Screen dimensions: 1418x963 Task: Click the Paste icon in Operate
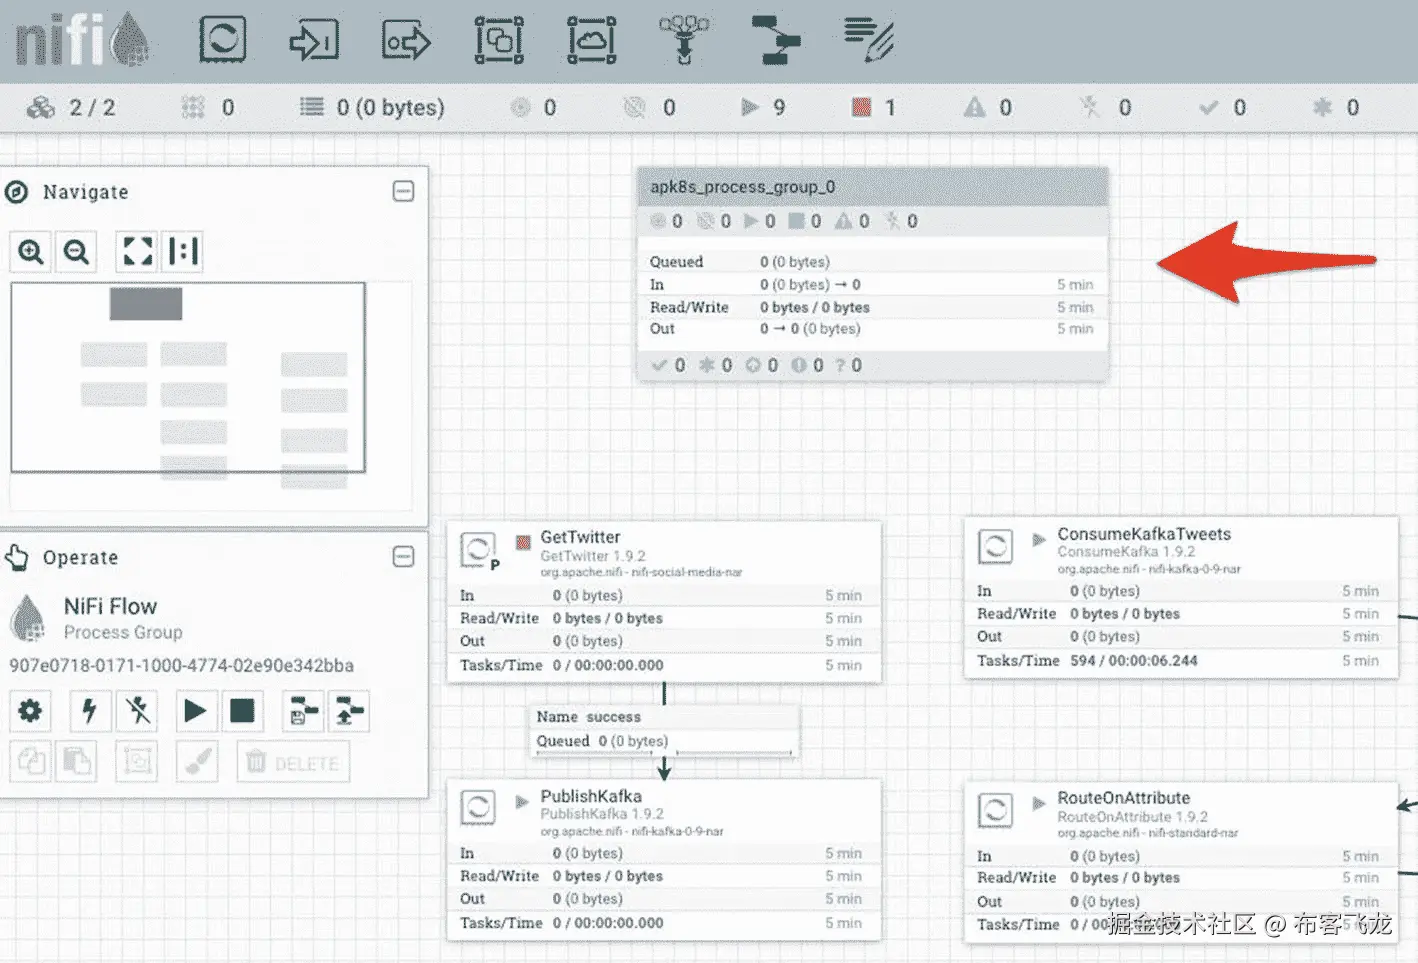point(76,762)
